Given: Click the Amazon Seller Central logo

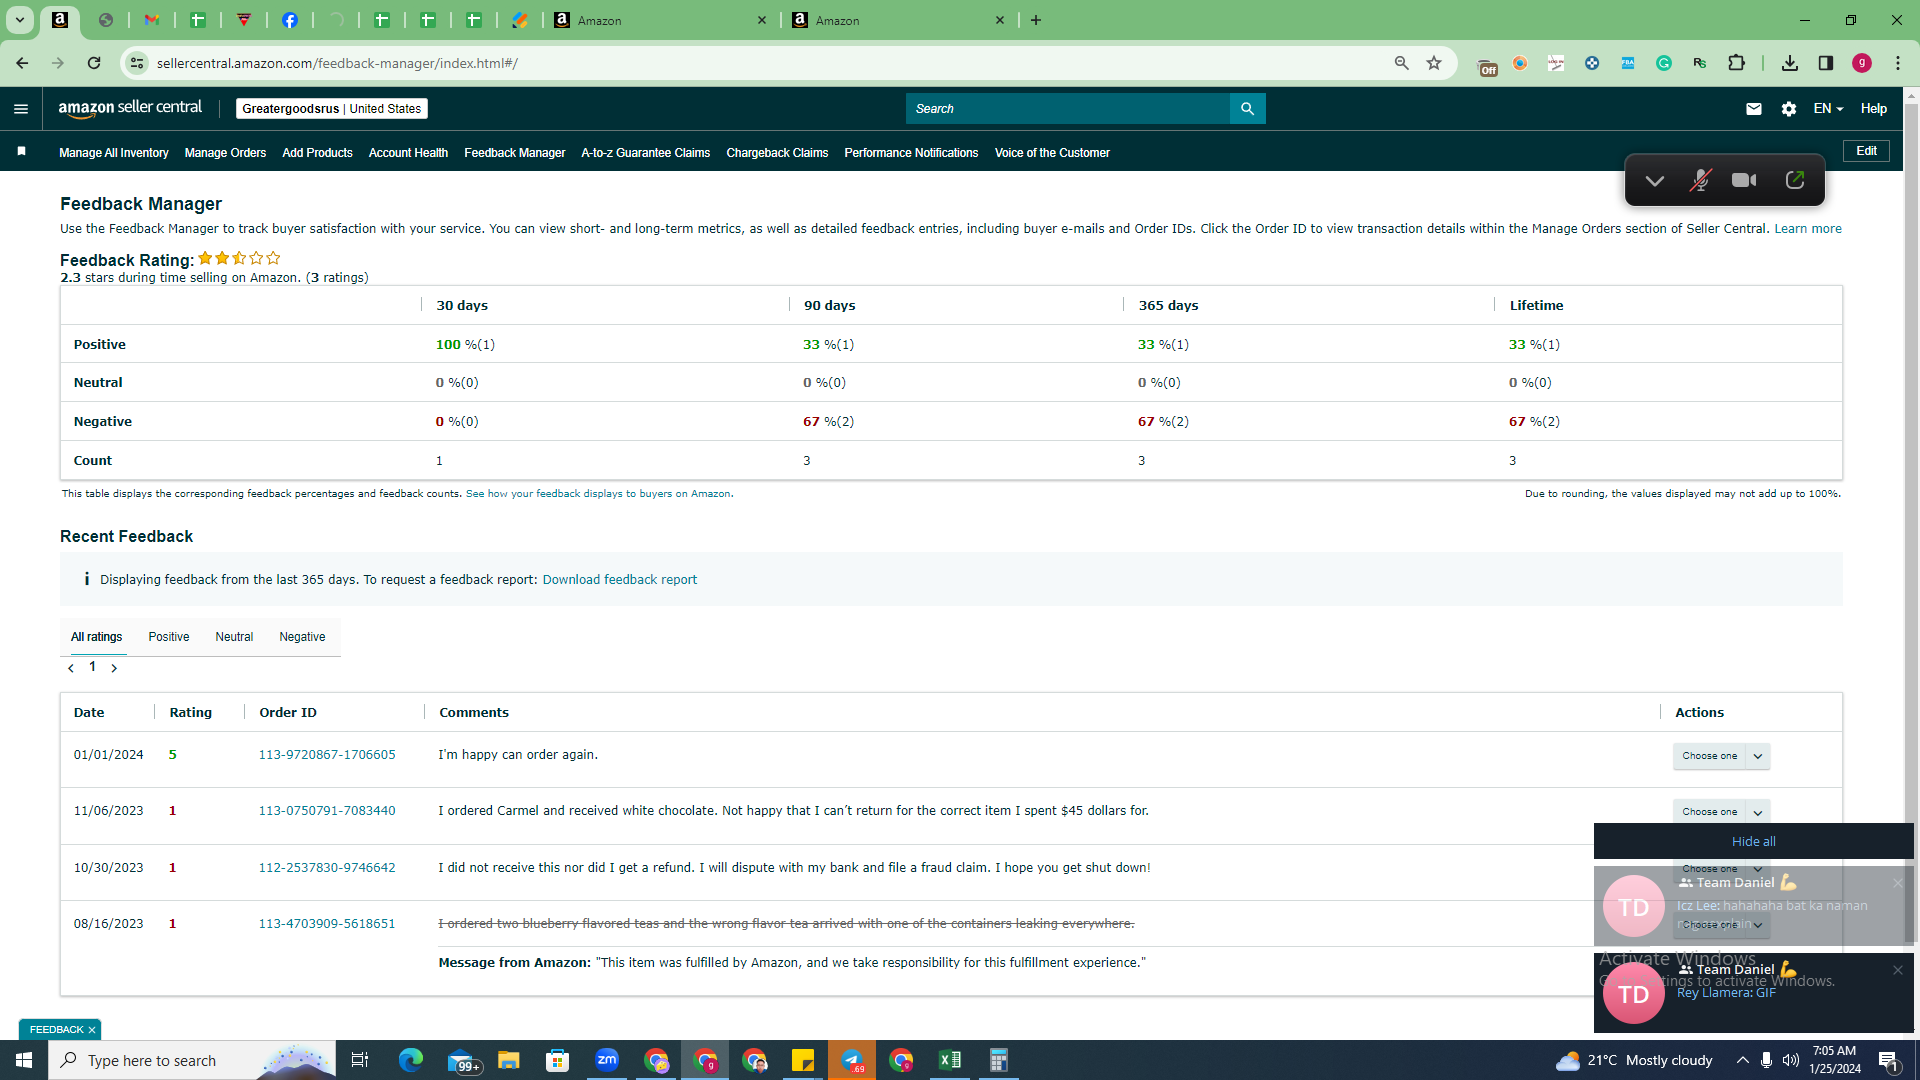Looking at the screenshot, I should (x=130, y=108).
